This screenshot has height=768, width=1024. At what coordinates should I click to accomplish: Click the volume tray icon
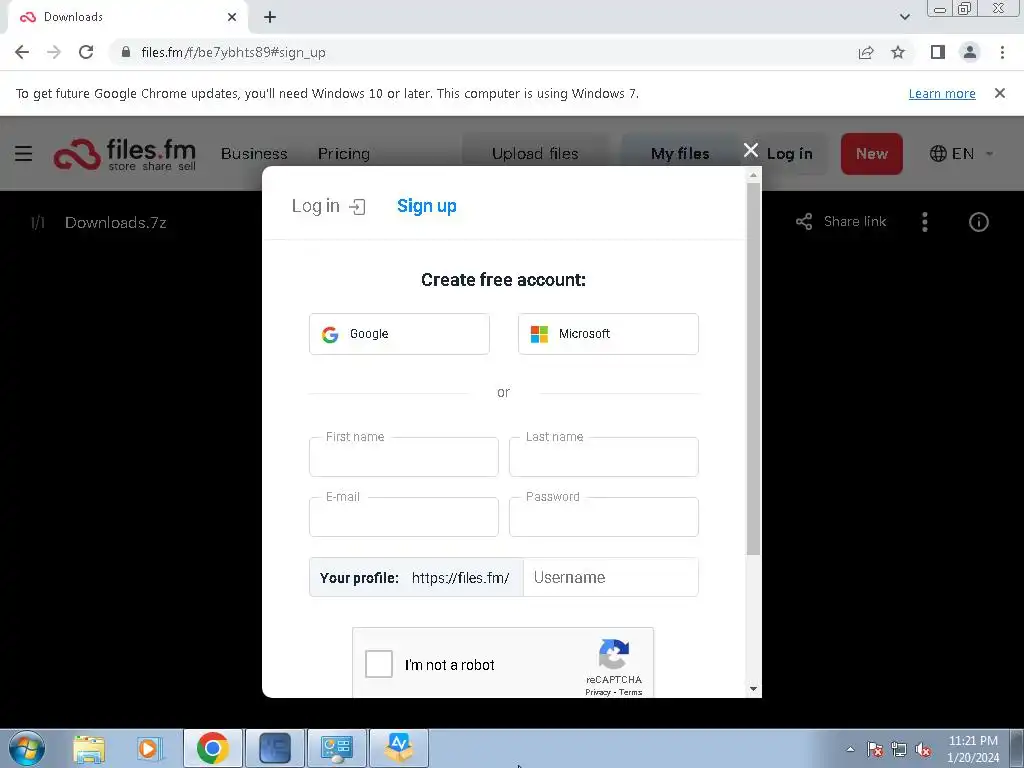click(923, 750)
